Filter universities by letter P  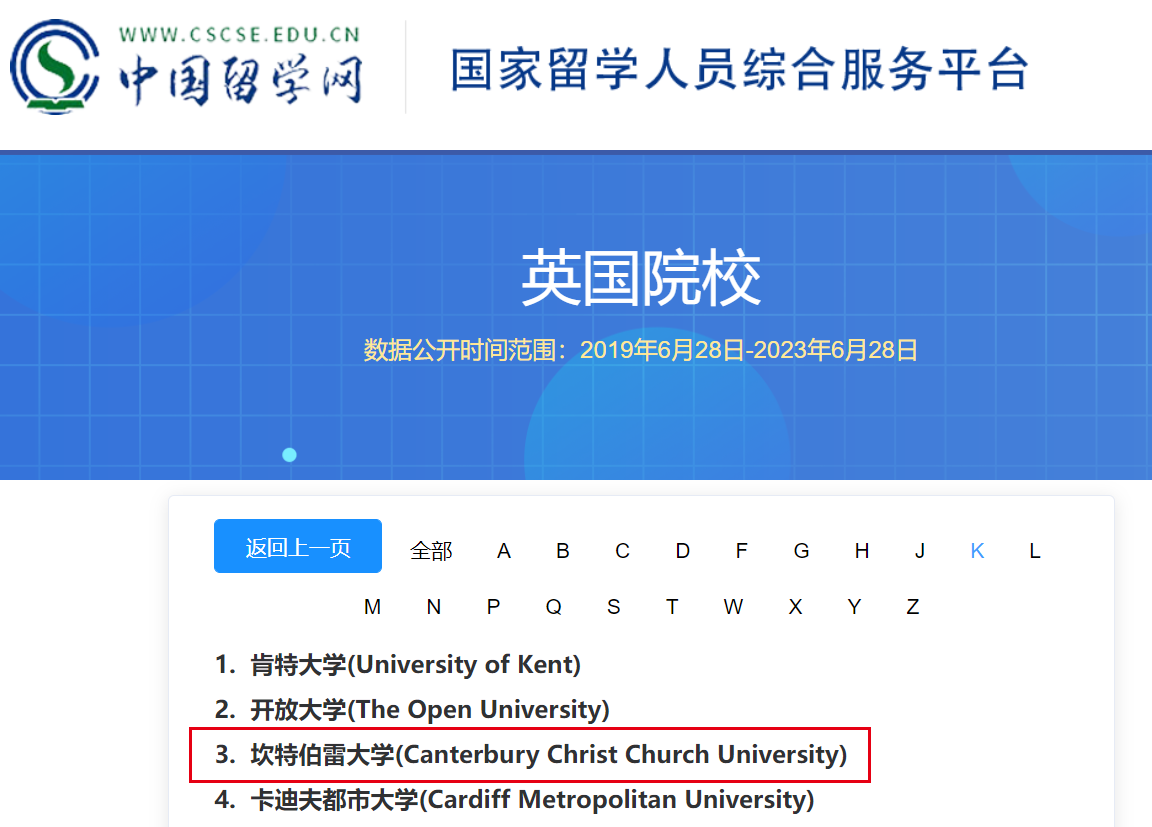pos(493,607)
